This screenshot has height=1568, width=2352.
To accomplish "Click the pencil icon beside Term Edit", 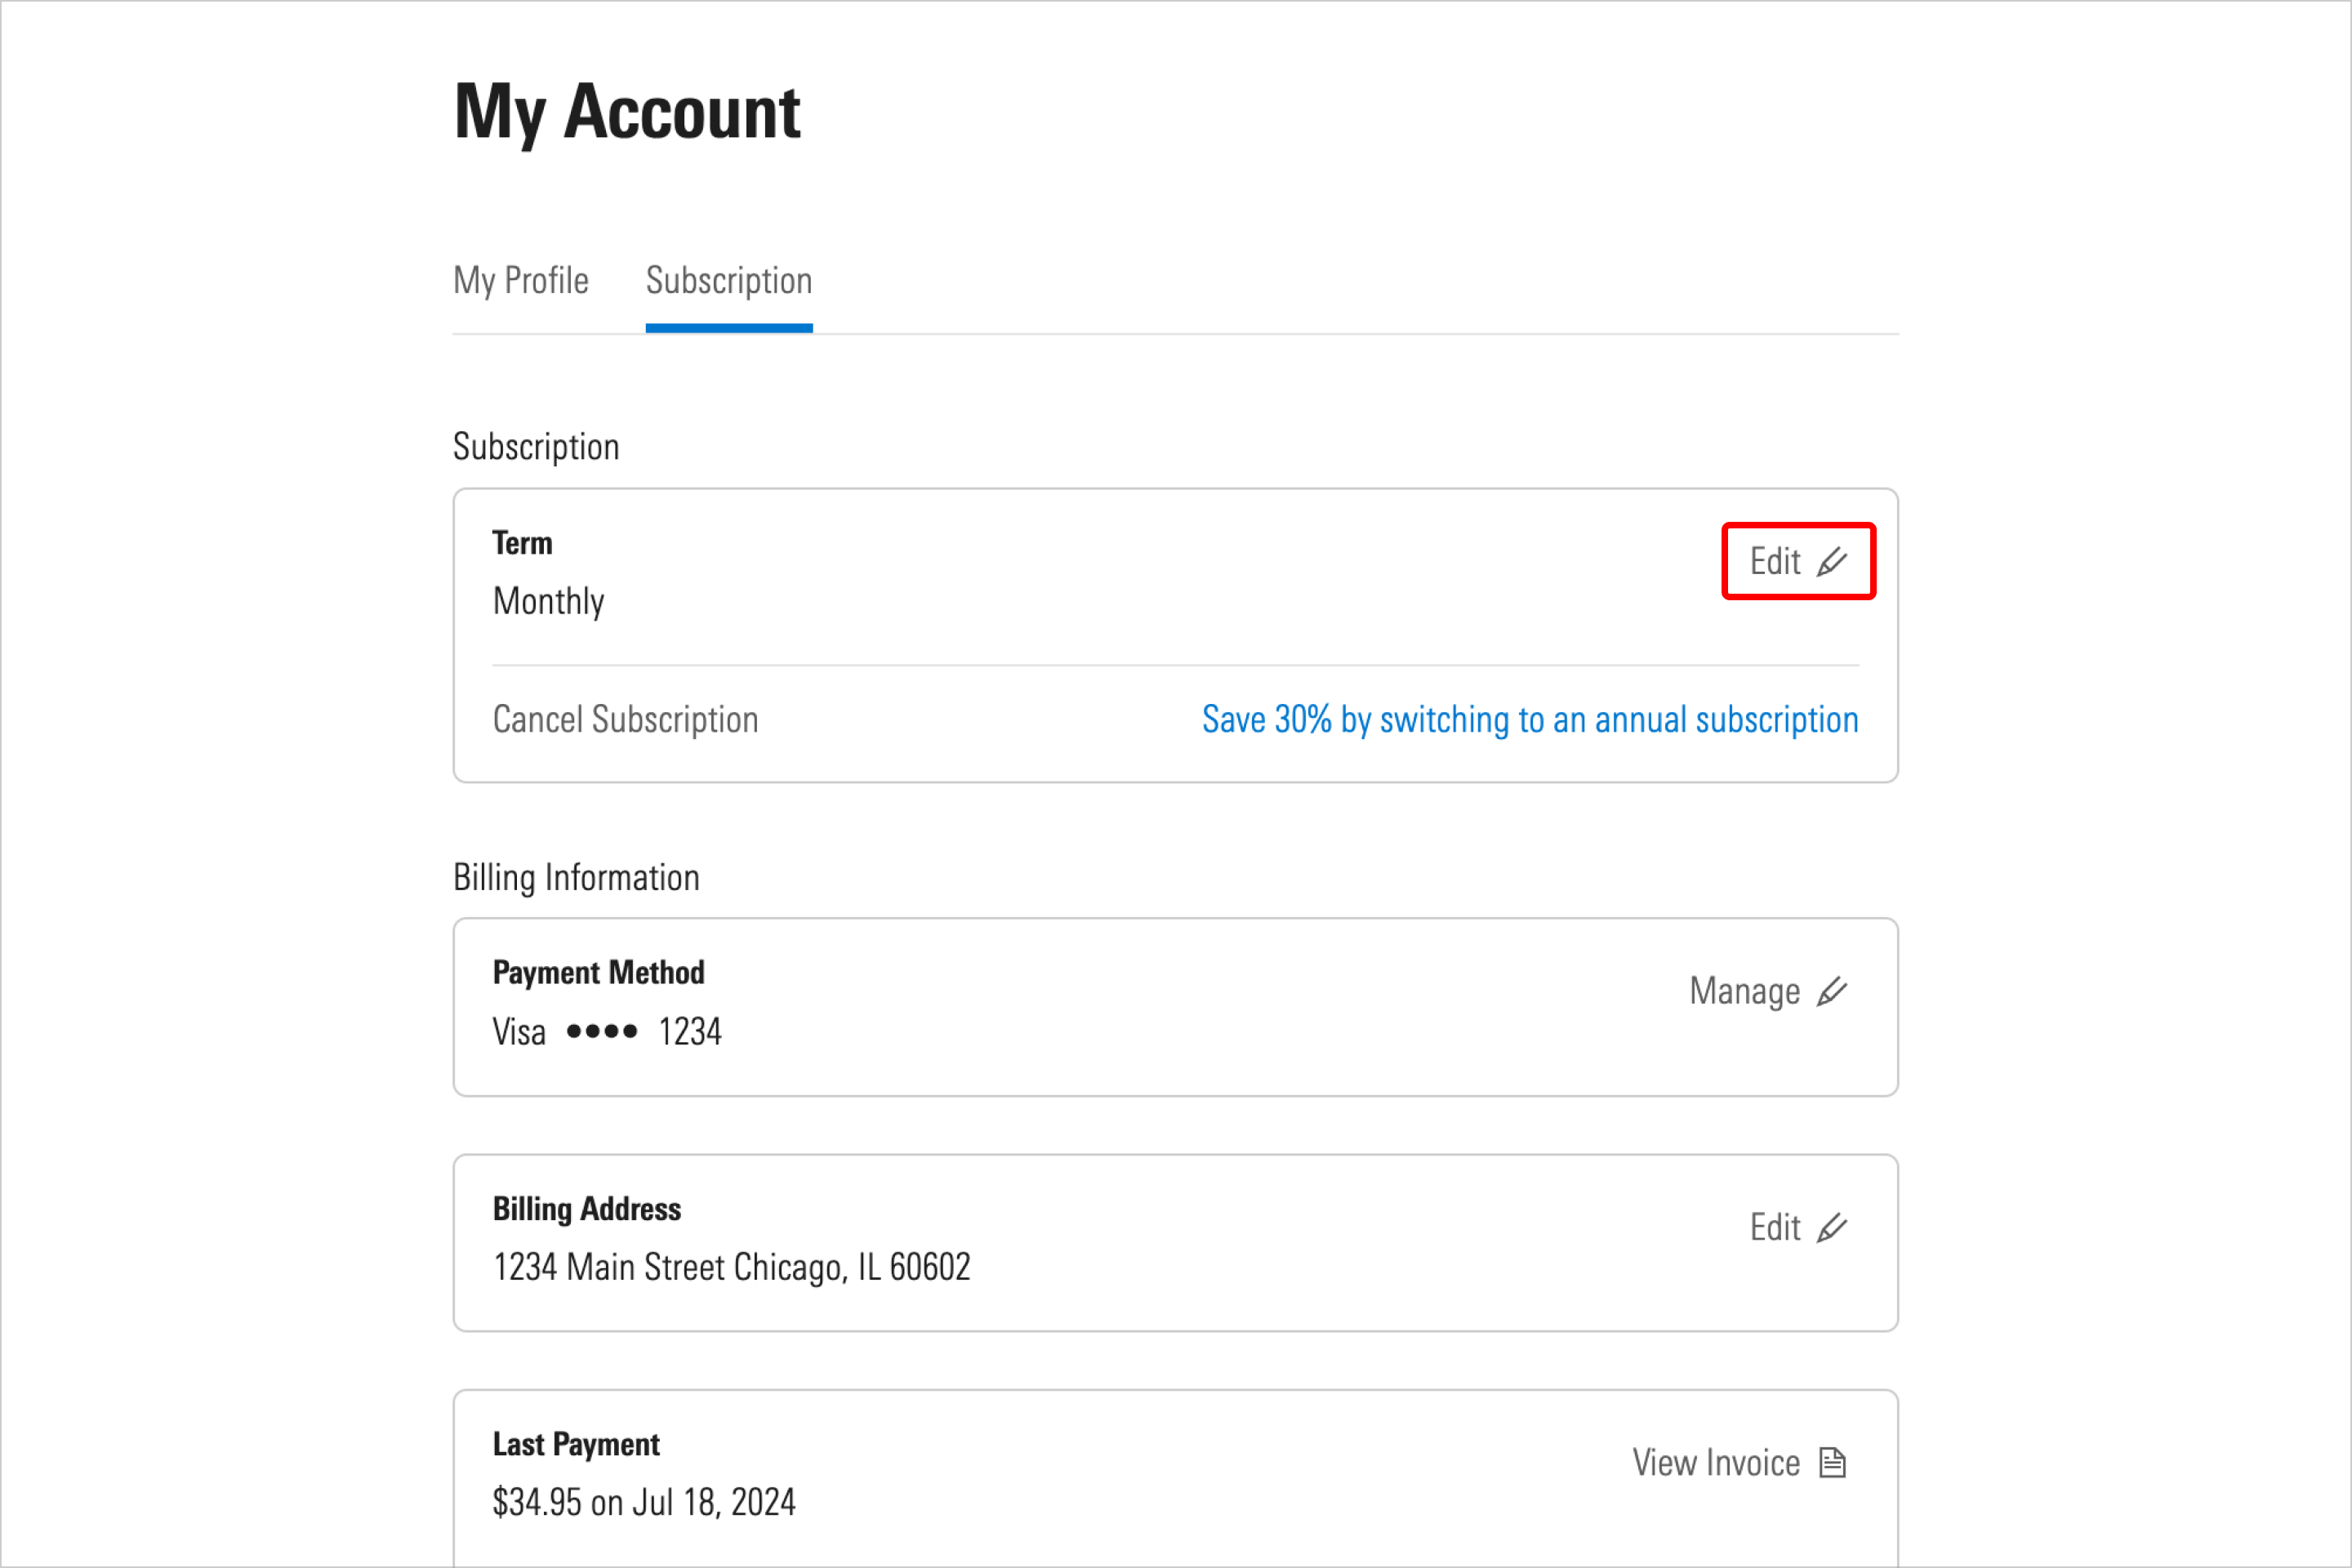I will tap(1831, 562).
